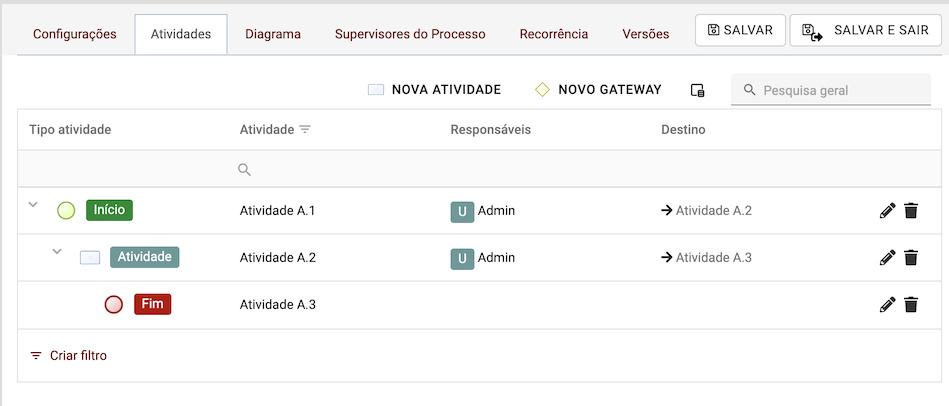Open Supervisores do Processo tab

pyautogui.click(x=410, y=34)
